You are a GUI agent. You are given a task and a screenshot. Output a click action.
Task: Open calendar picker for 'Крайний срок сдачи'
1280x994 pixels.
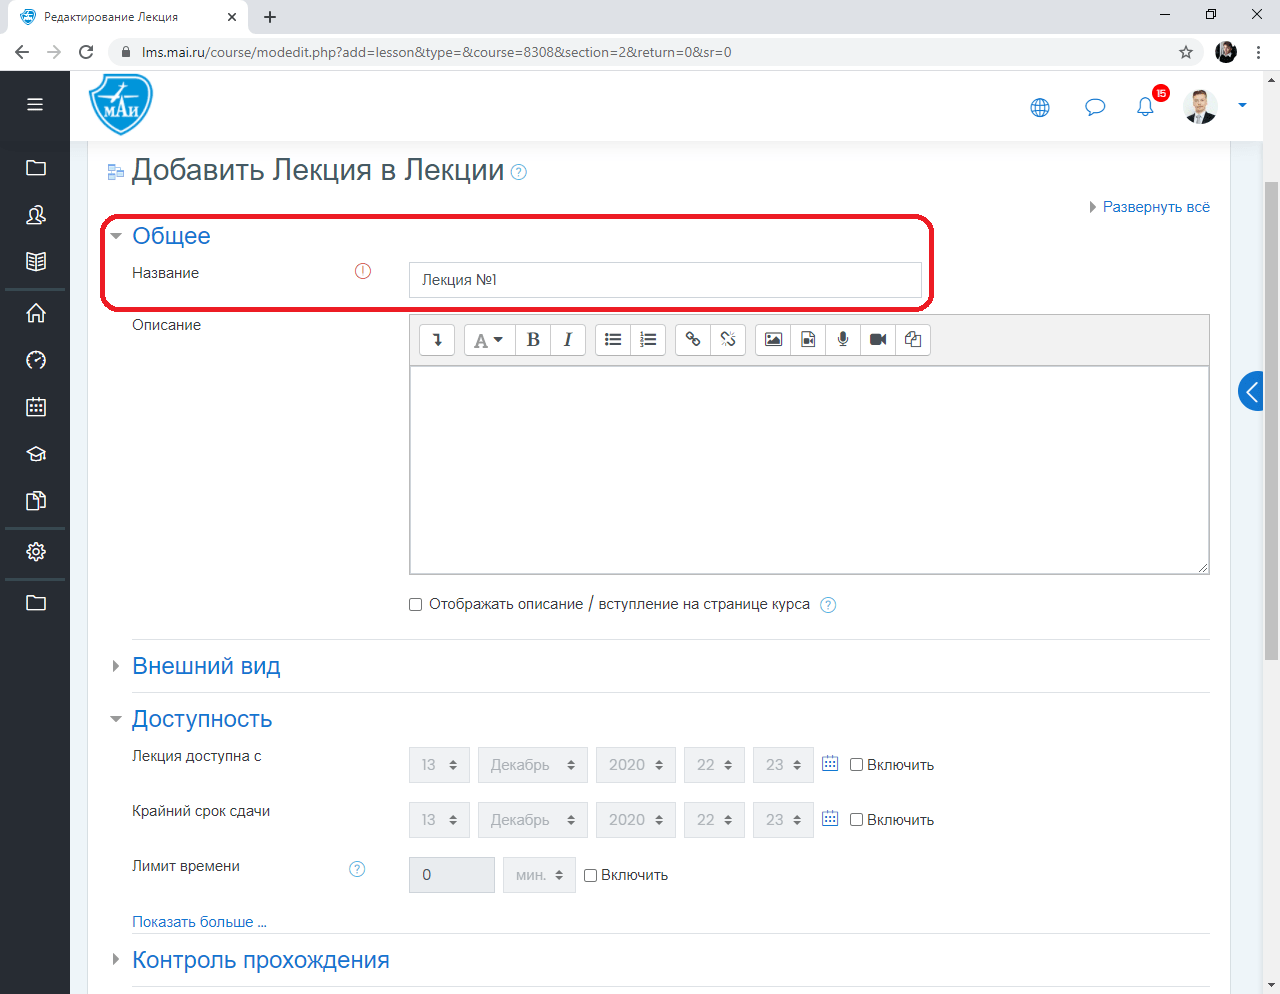pyautogui.click(x=830, y=819)
